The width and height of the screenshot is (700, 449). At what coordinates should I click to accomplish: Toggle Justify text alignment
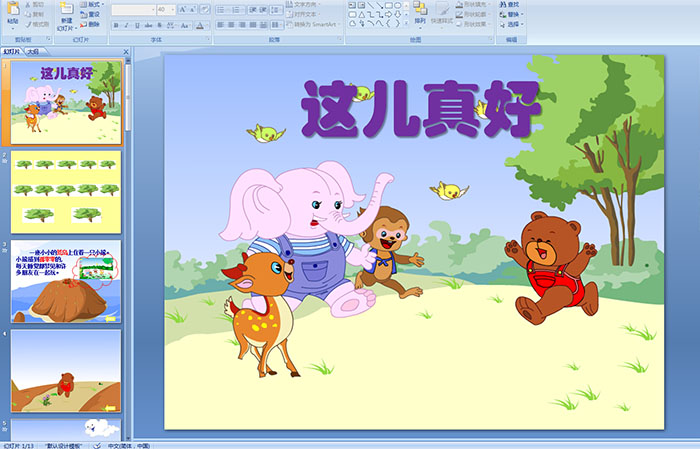click(x=253, y=25)
